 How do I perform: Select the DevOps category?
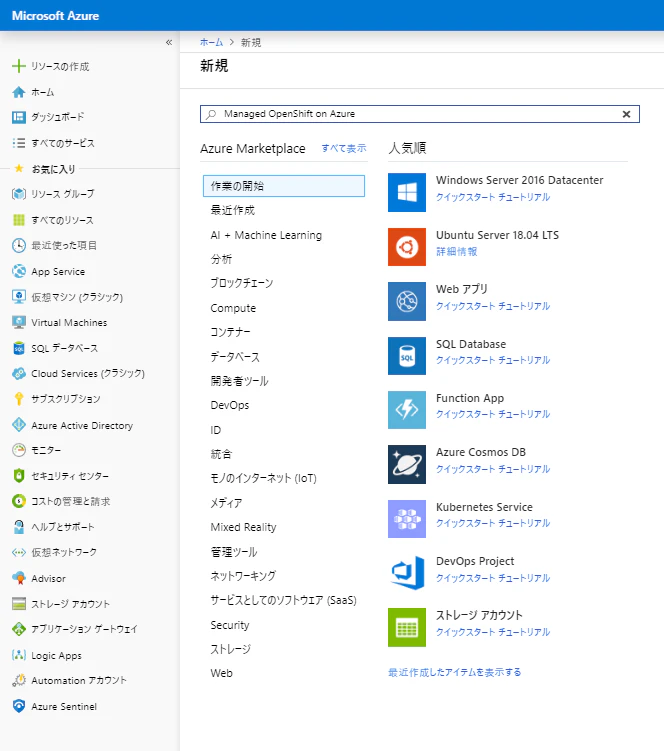(229, 405)
